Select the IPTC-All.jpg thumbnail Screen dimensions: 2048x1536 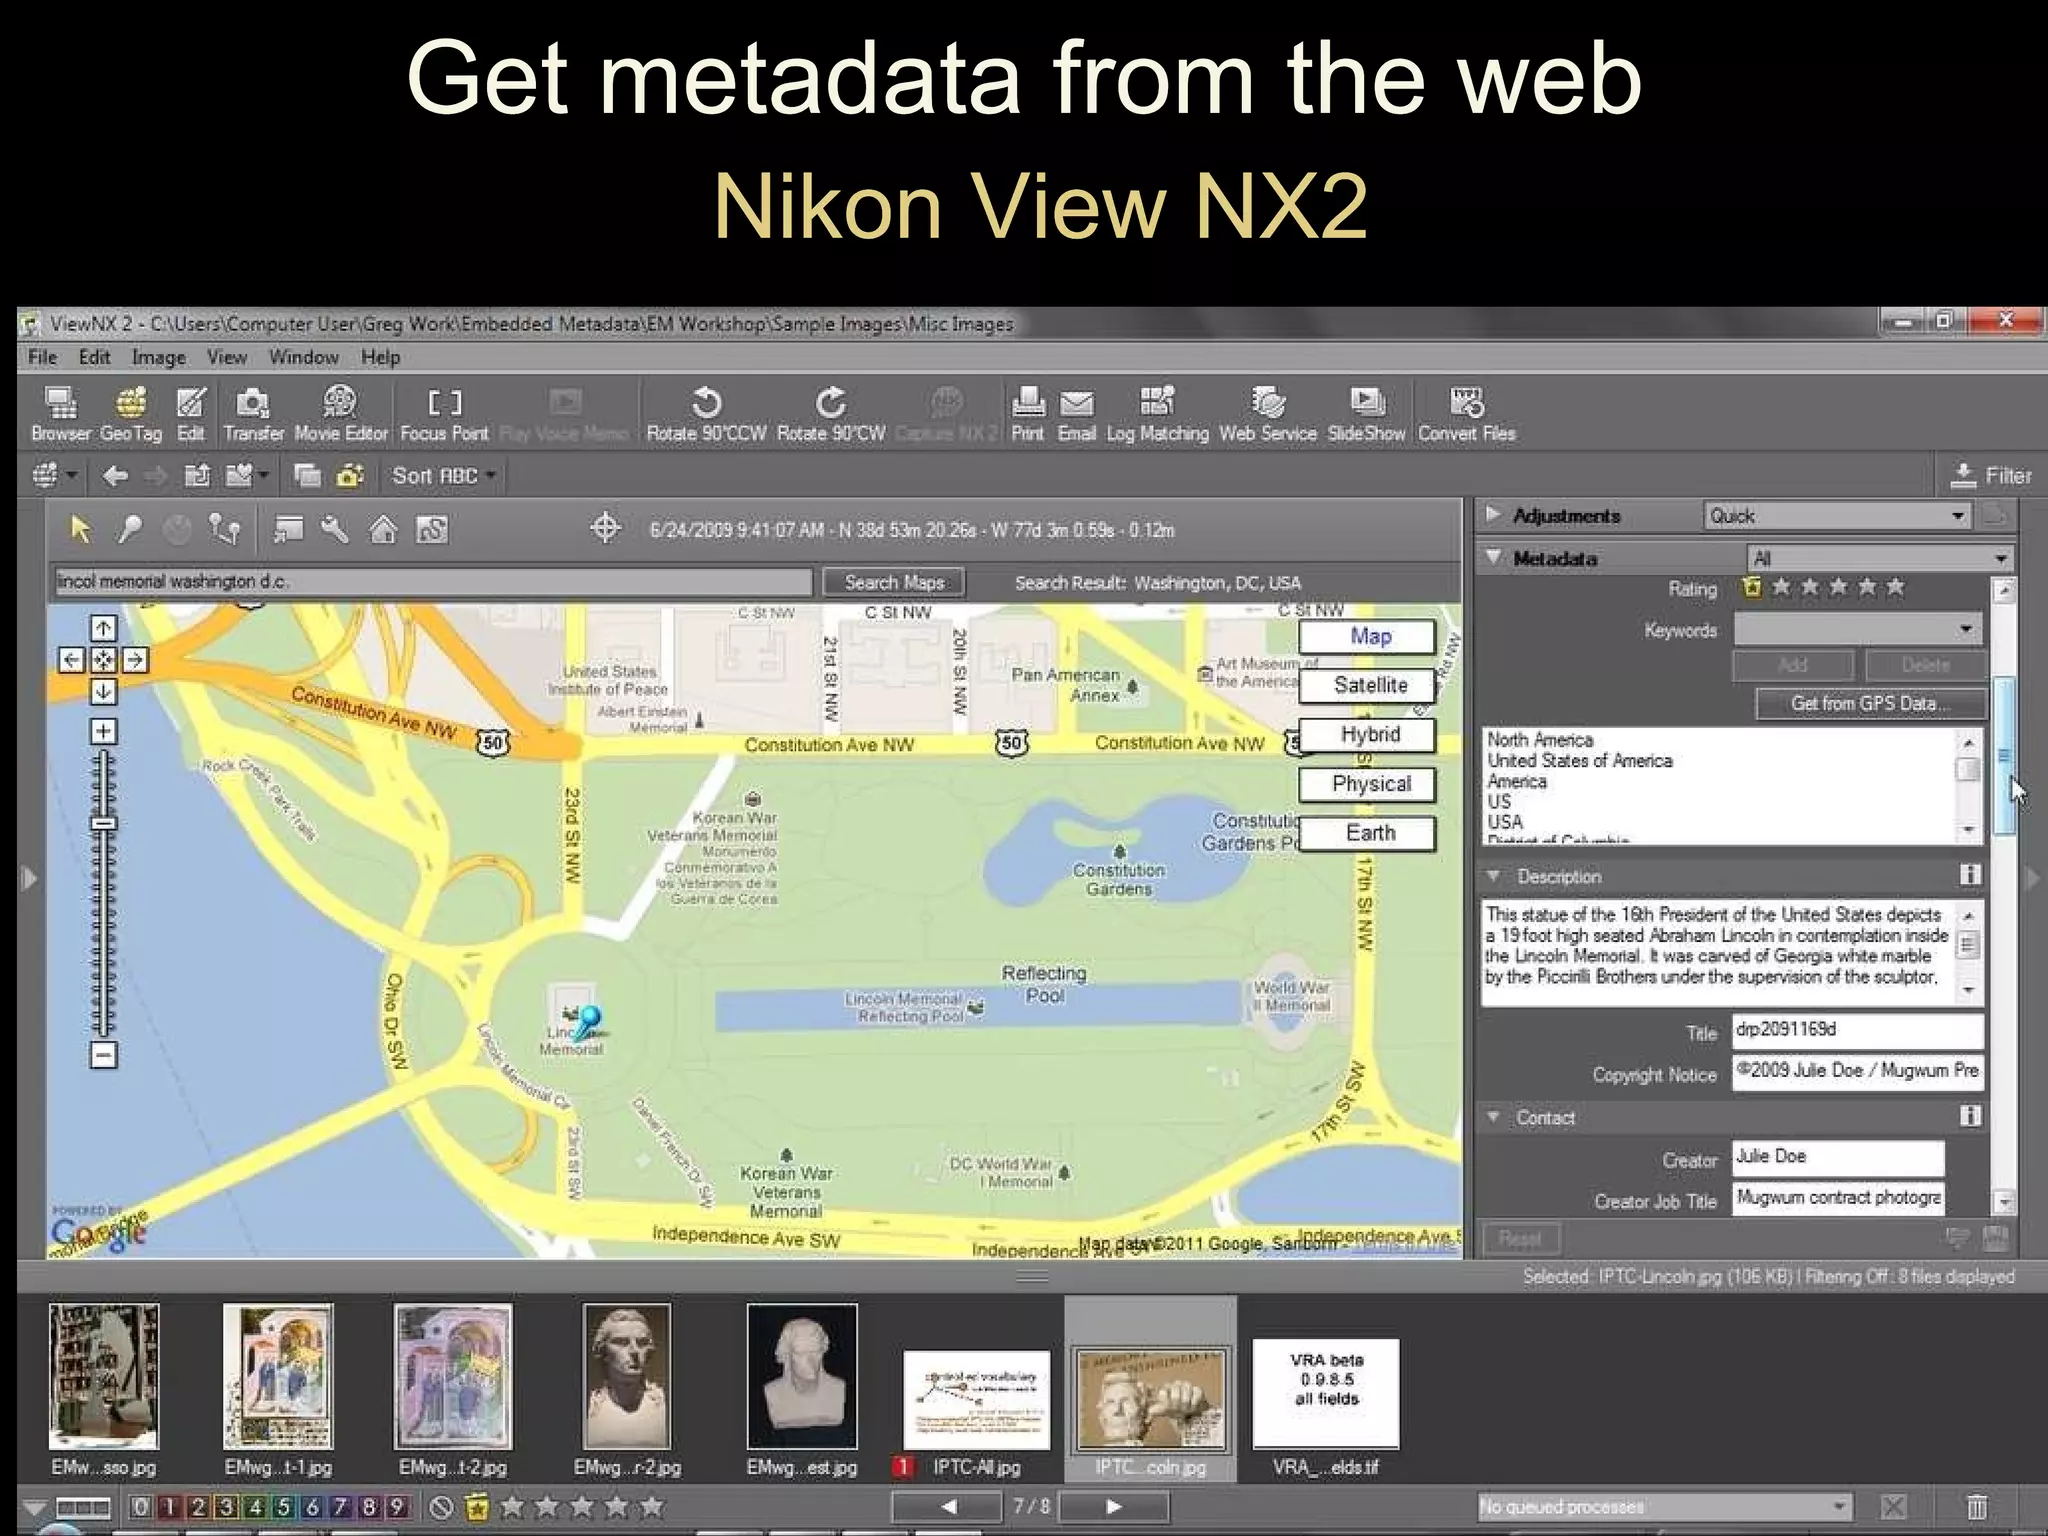tap(977, 1400)
